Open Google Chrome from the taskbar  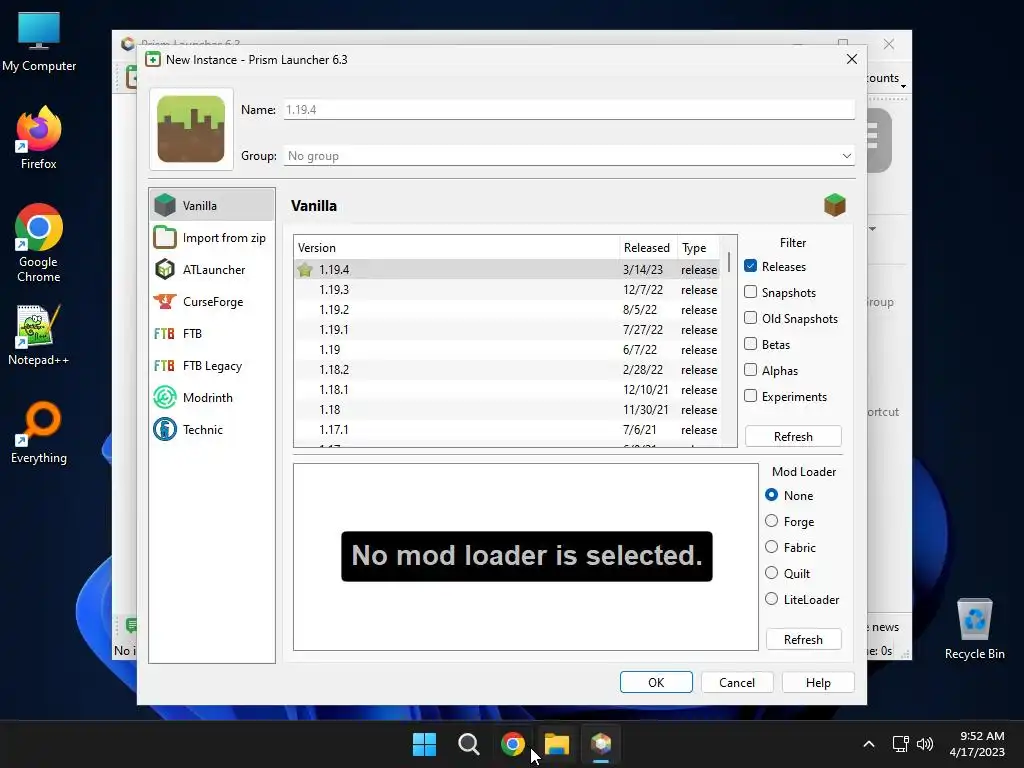click(513, 744)
